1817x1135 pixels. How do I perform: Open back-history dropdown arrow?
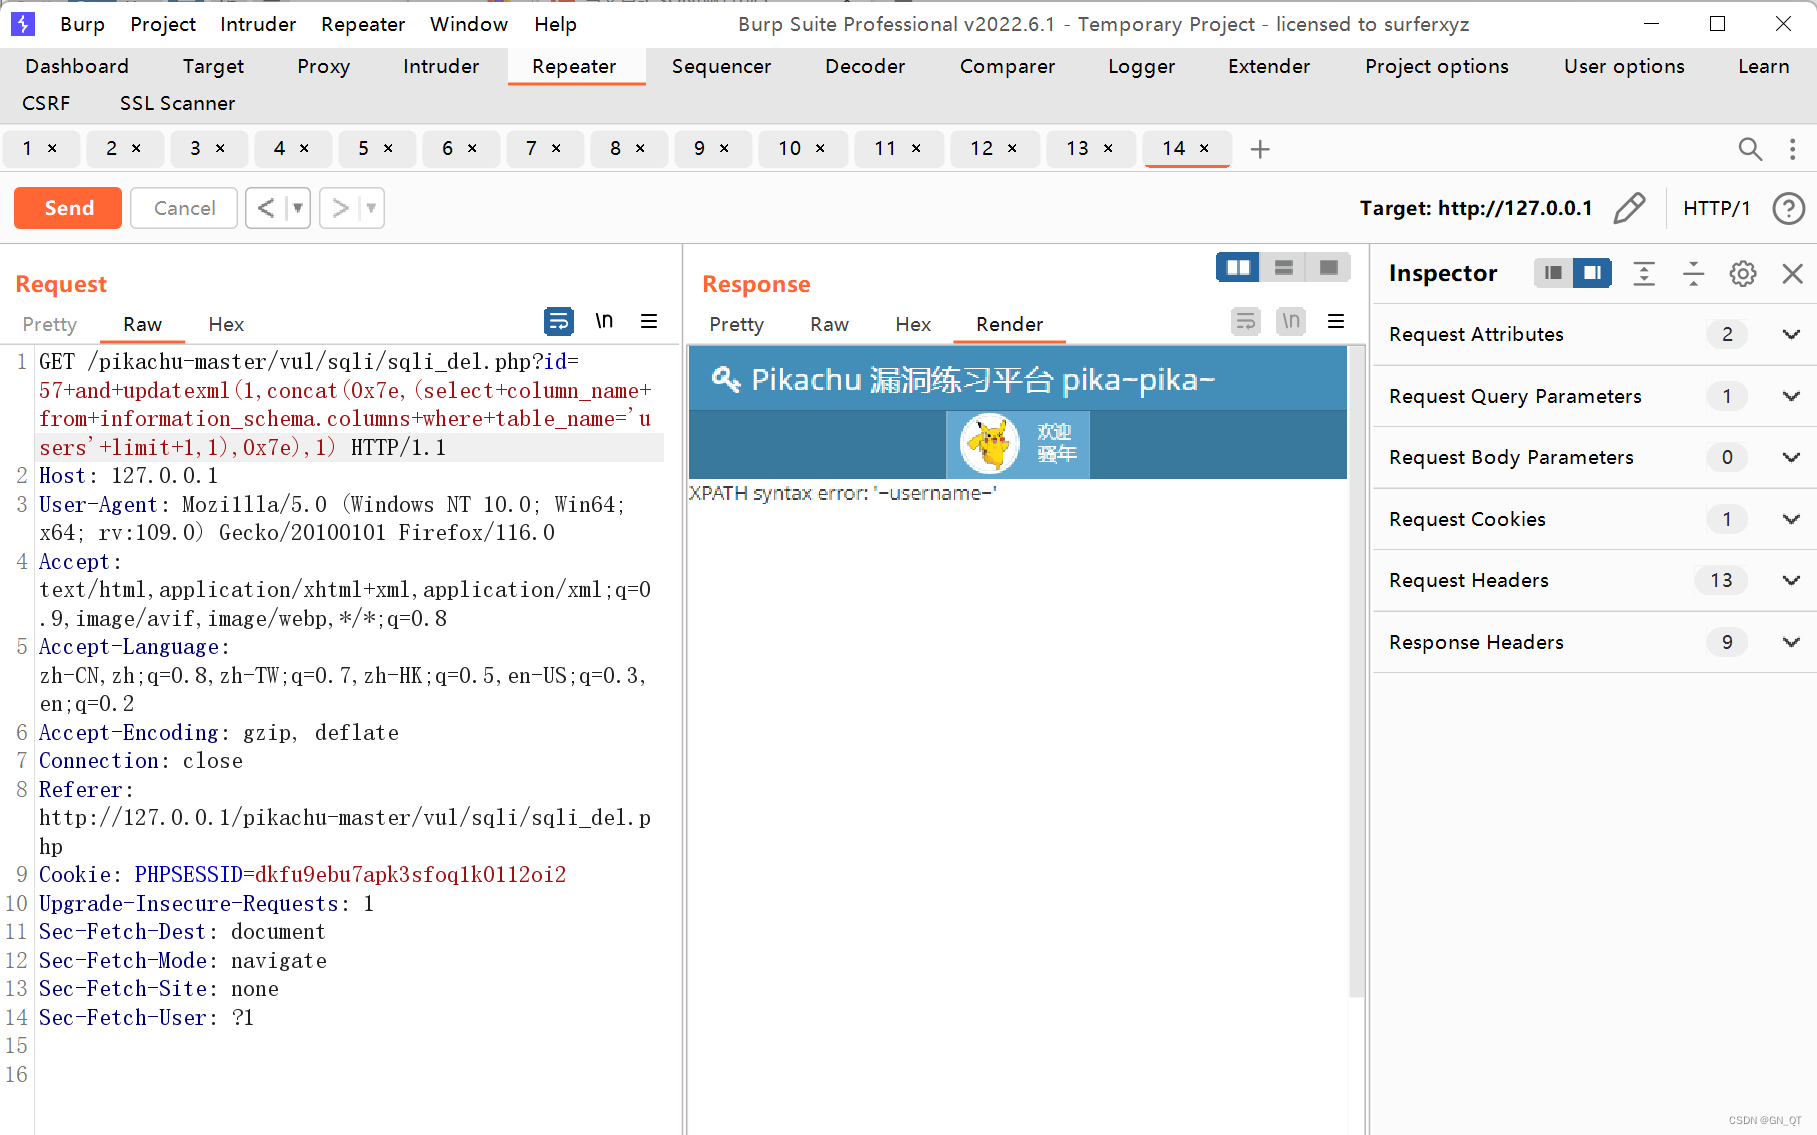pyautogui.click(x=297, y=208)
